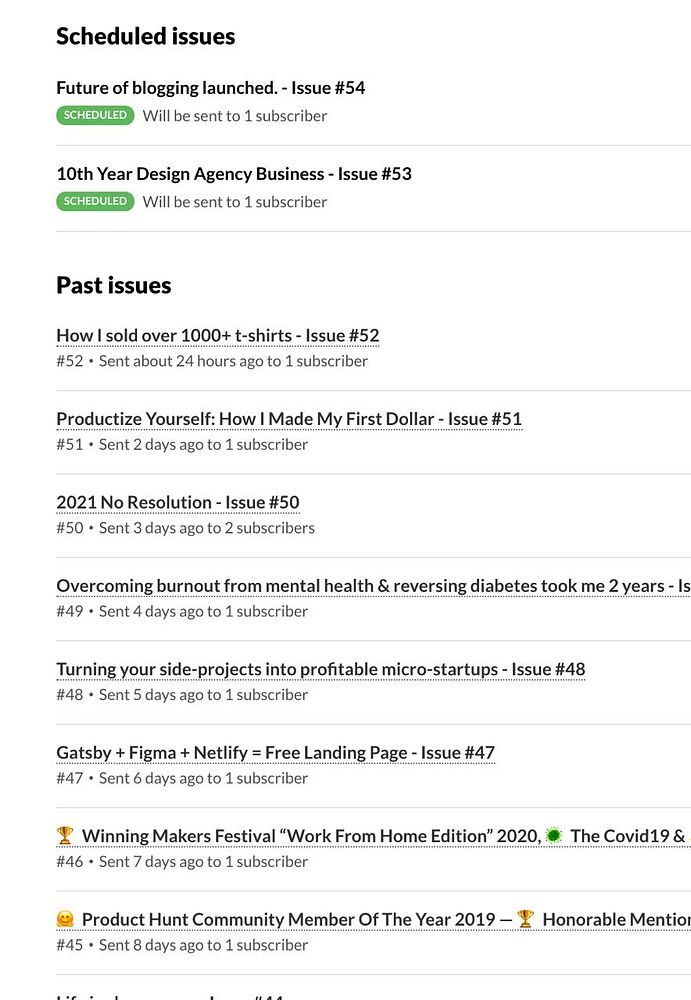This screenshot has height=1000, width=691.
Task: Open 'Gatsby + Figma + Netlify' Issue #47
Action: [276, 753]
